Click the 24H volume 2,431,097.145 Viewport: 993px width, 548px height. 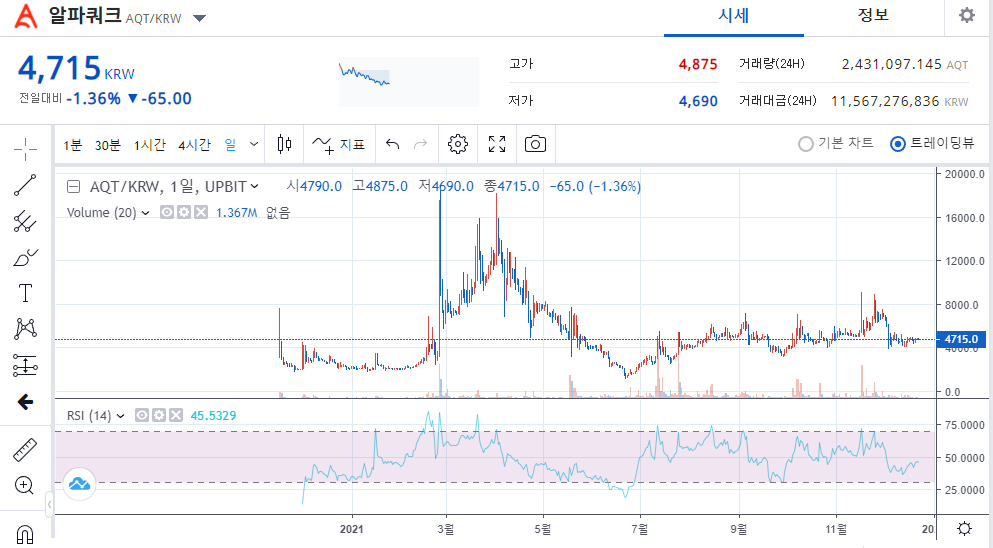[x=892, y=65]
